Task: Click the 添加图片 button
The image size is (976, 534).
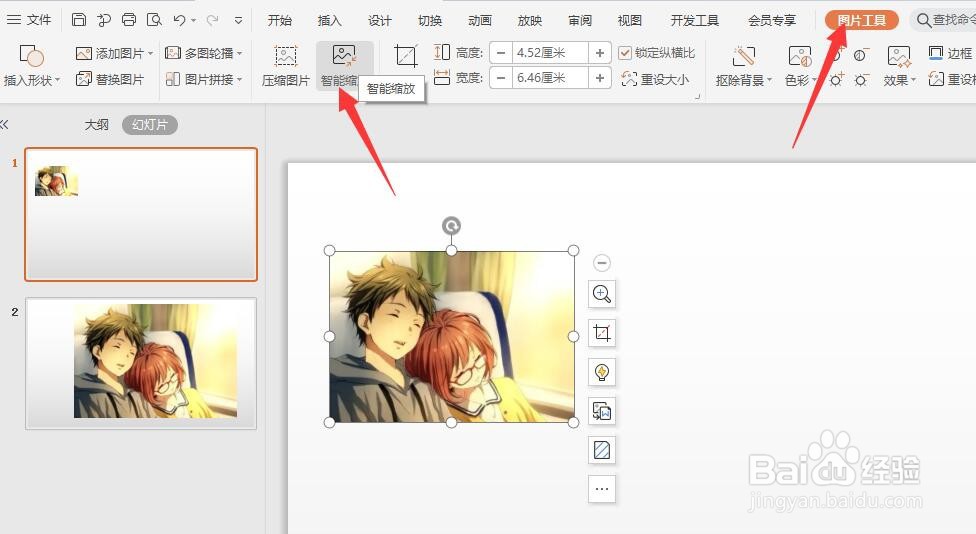Action: click(x=114, y=54)
